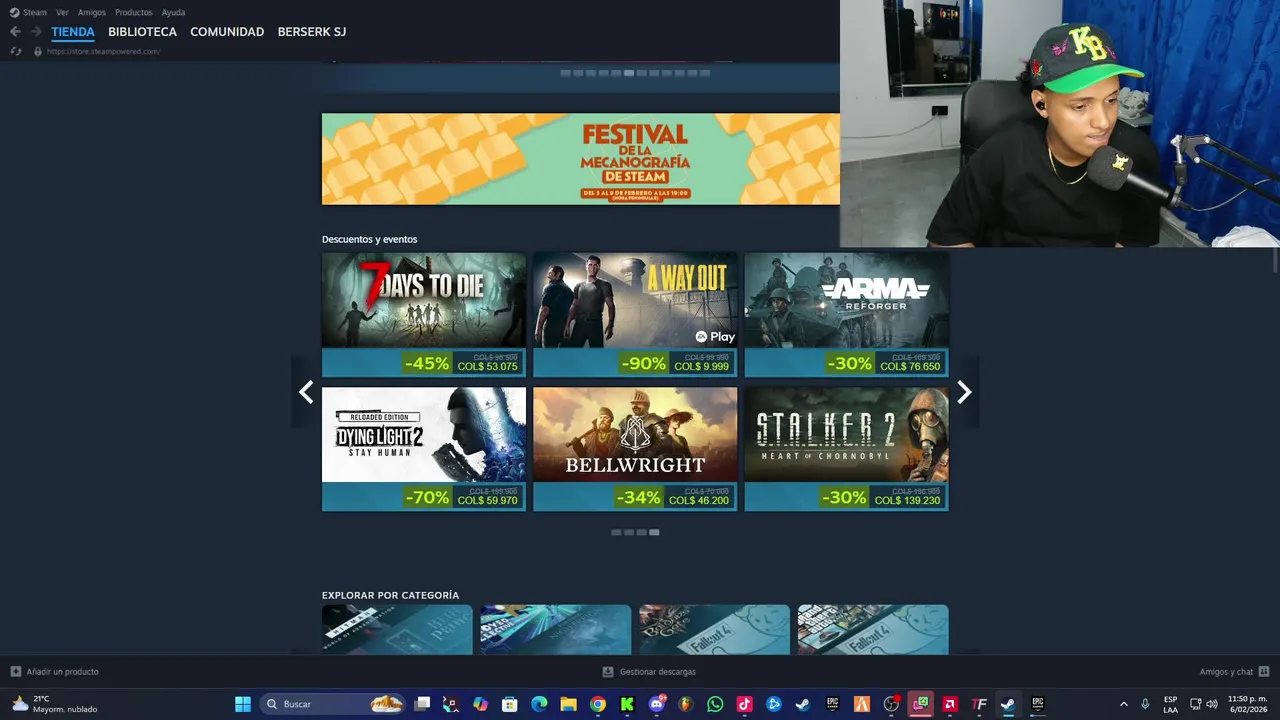The image size is (1280, 720).
Task: Open the Amigos menu
Action: 92,12
